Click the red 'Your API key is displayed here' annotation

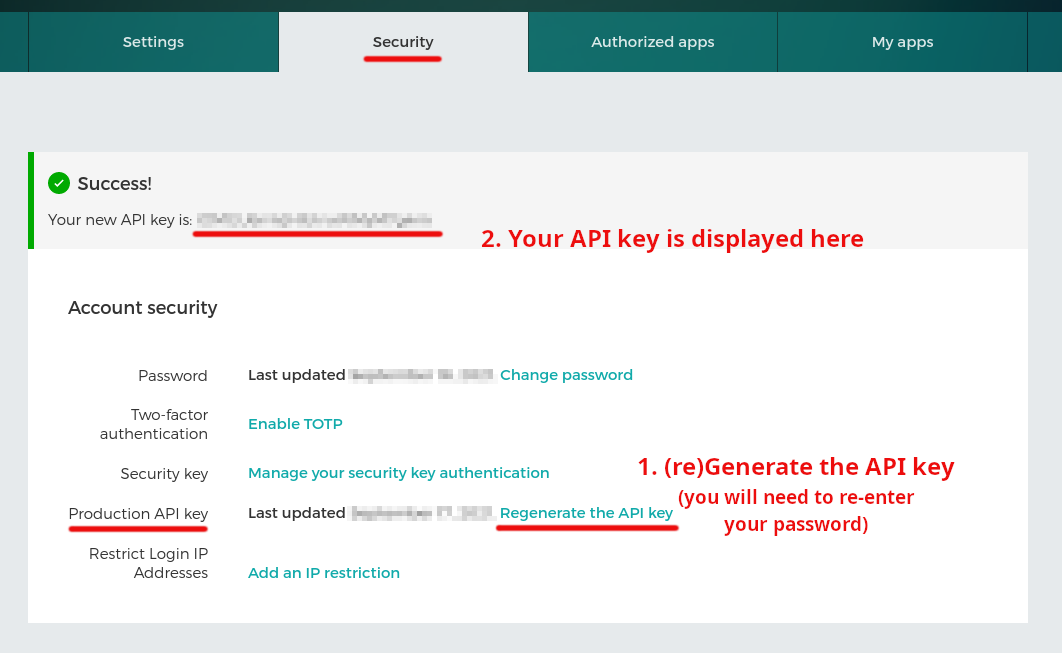pos(672,239)
